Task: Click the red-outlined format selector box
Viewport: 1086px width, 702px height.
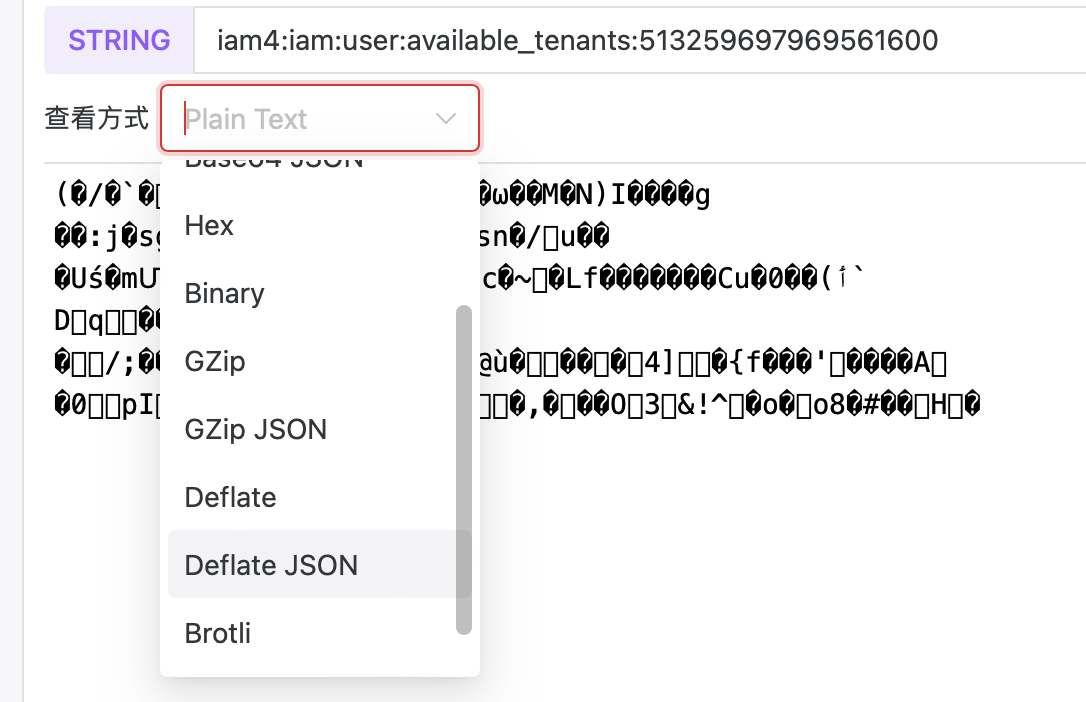Action: click(x=320, y=118)
